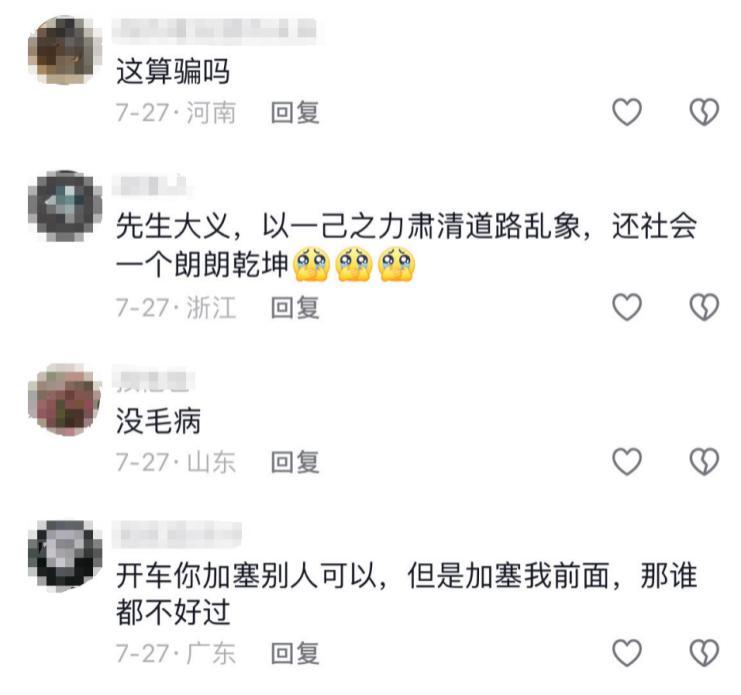
Task: Like the 先生大义 comment from 浙江
Action: pyautogui.click(x=627, y=307)
